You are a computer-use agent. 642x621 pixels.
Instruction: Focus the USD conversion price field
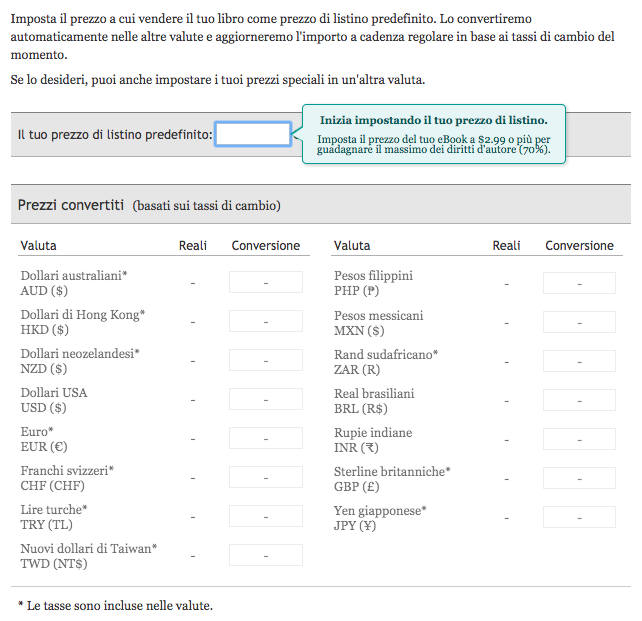266,400
